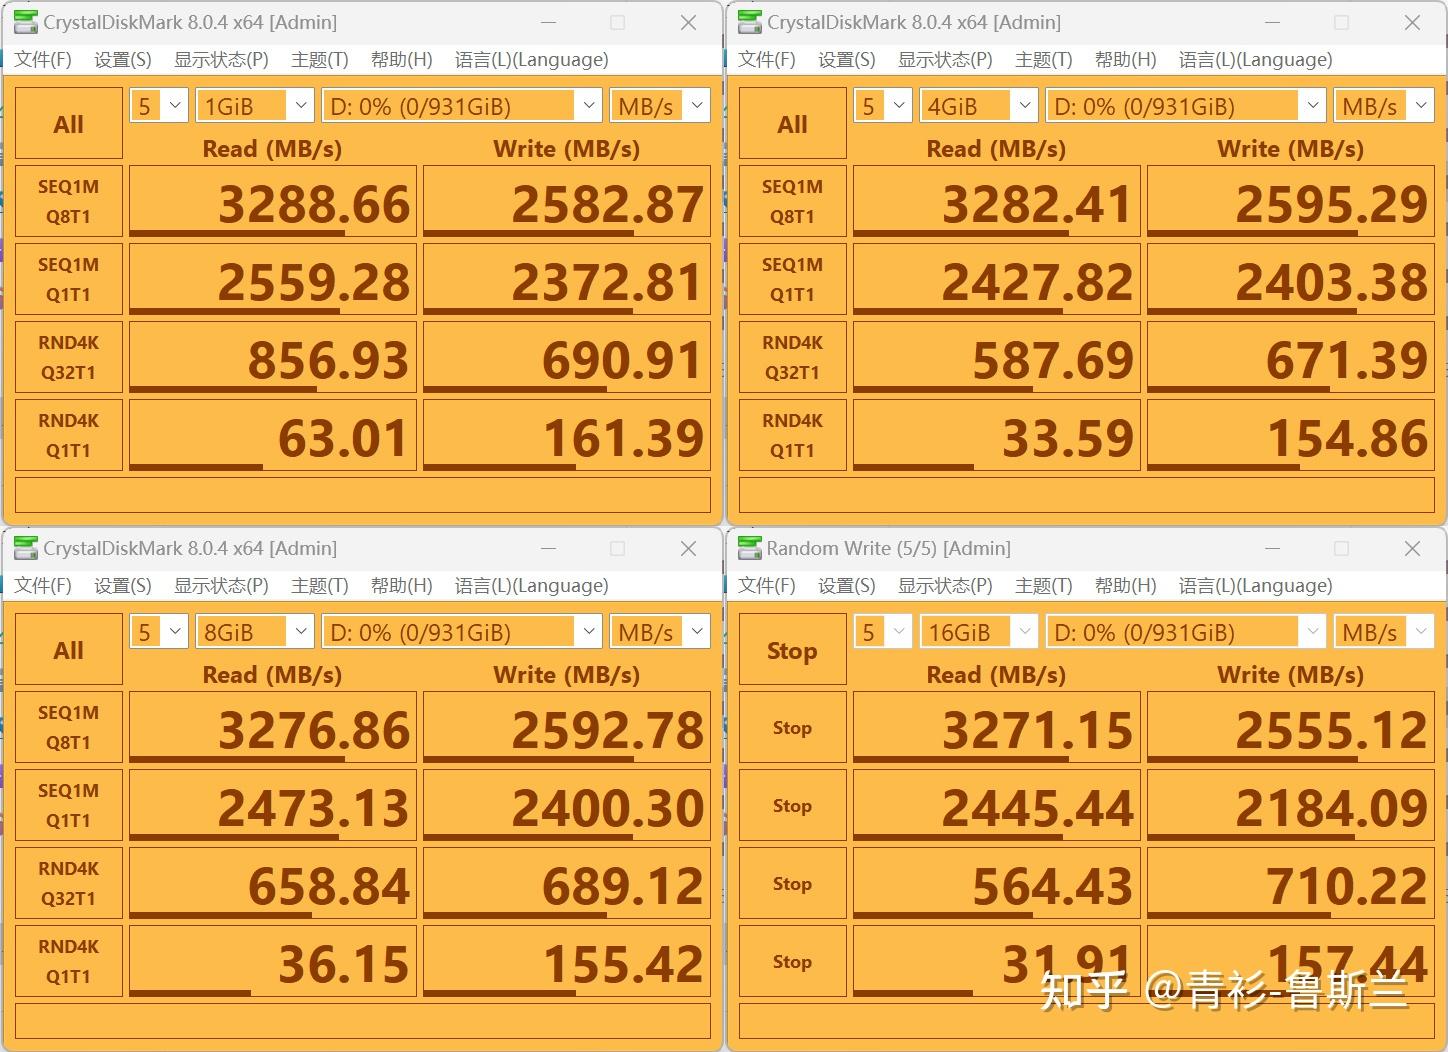Click the empty comment field in 4GiB window
This screenshot has width=1448, height=1052.
tap(1087, 495)
